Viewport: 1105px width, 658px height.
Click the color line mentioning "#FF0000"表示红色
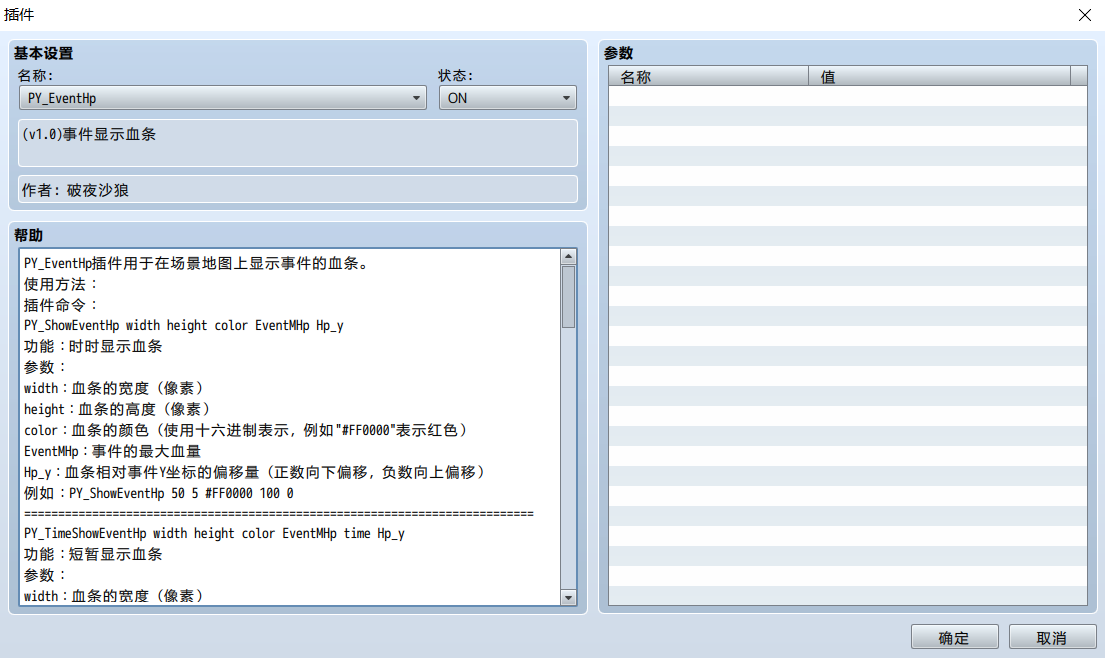(245, 430)
